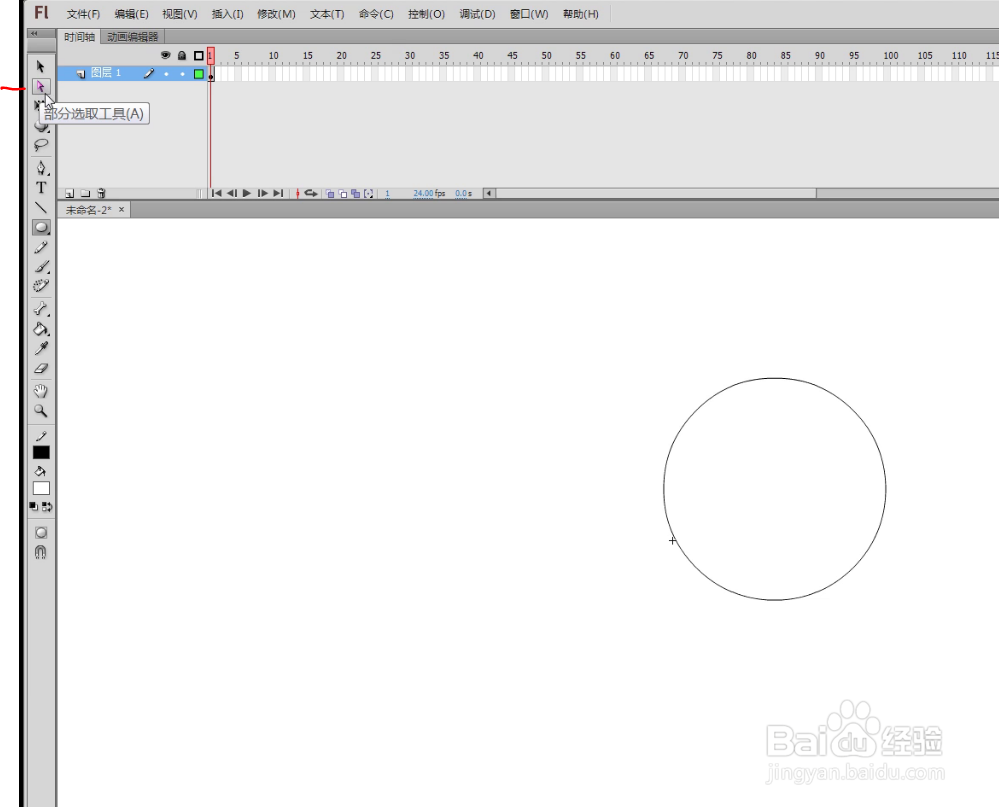
Task: Enable snapping with the magnet icon
Action: tap(41, 554)
